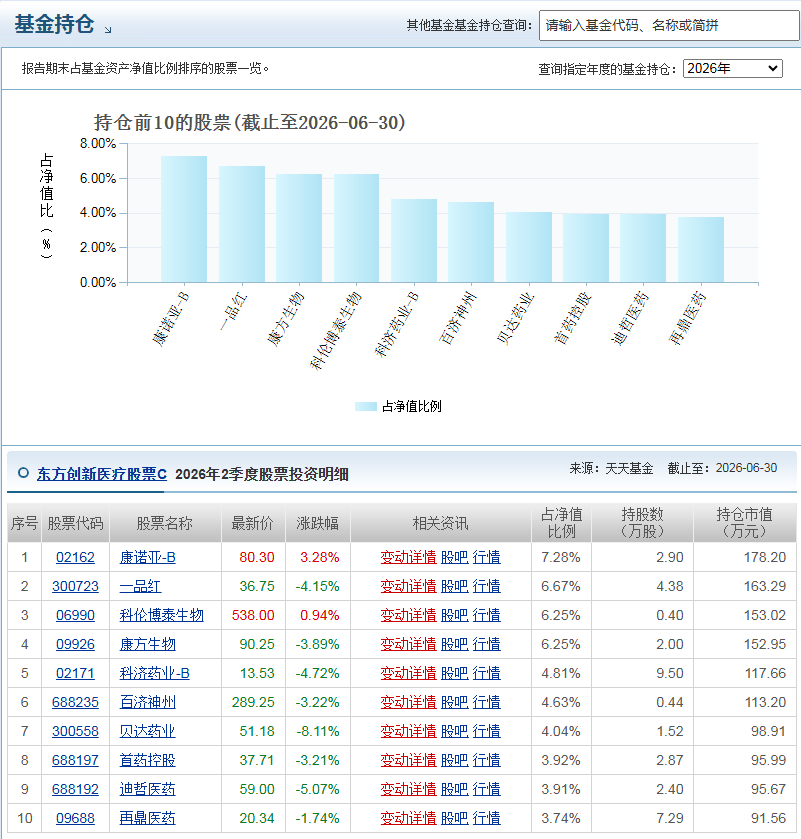Open the 2026年 year dropdown
The image size is (801, 839).
(x=733, y=68)
